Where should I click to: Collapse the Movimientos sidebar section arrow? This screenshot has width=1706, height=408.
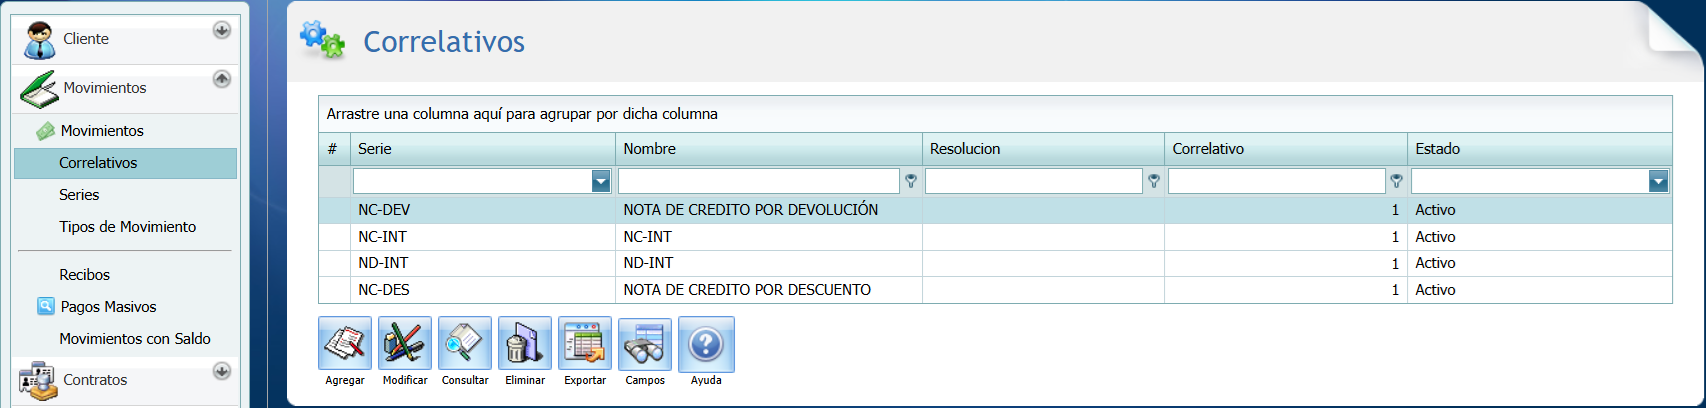(222, 79)
